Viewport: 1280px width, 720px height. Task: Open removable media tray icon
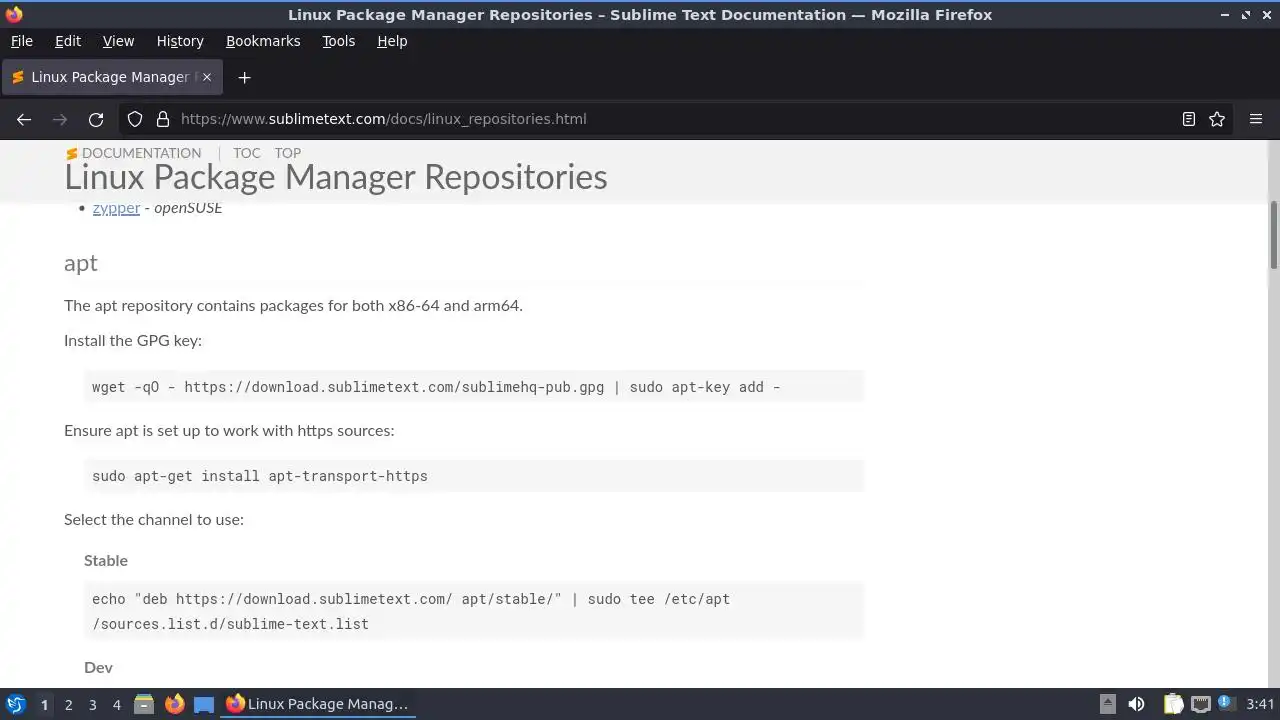(x=1108, y=704)
